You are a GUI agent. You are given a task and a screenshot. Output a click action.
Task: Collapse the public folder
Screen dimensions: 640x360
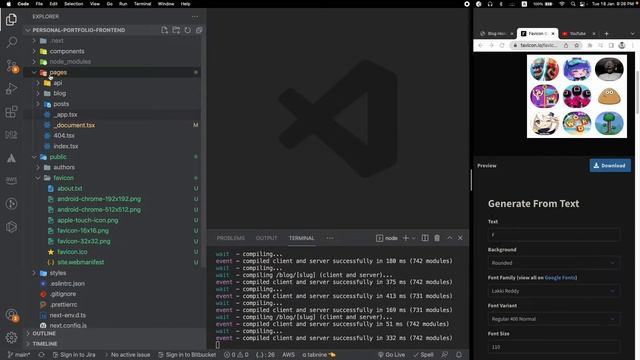34,157
